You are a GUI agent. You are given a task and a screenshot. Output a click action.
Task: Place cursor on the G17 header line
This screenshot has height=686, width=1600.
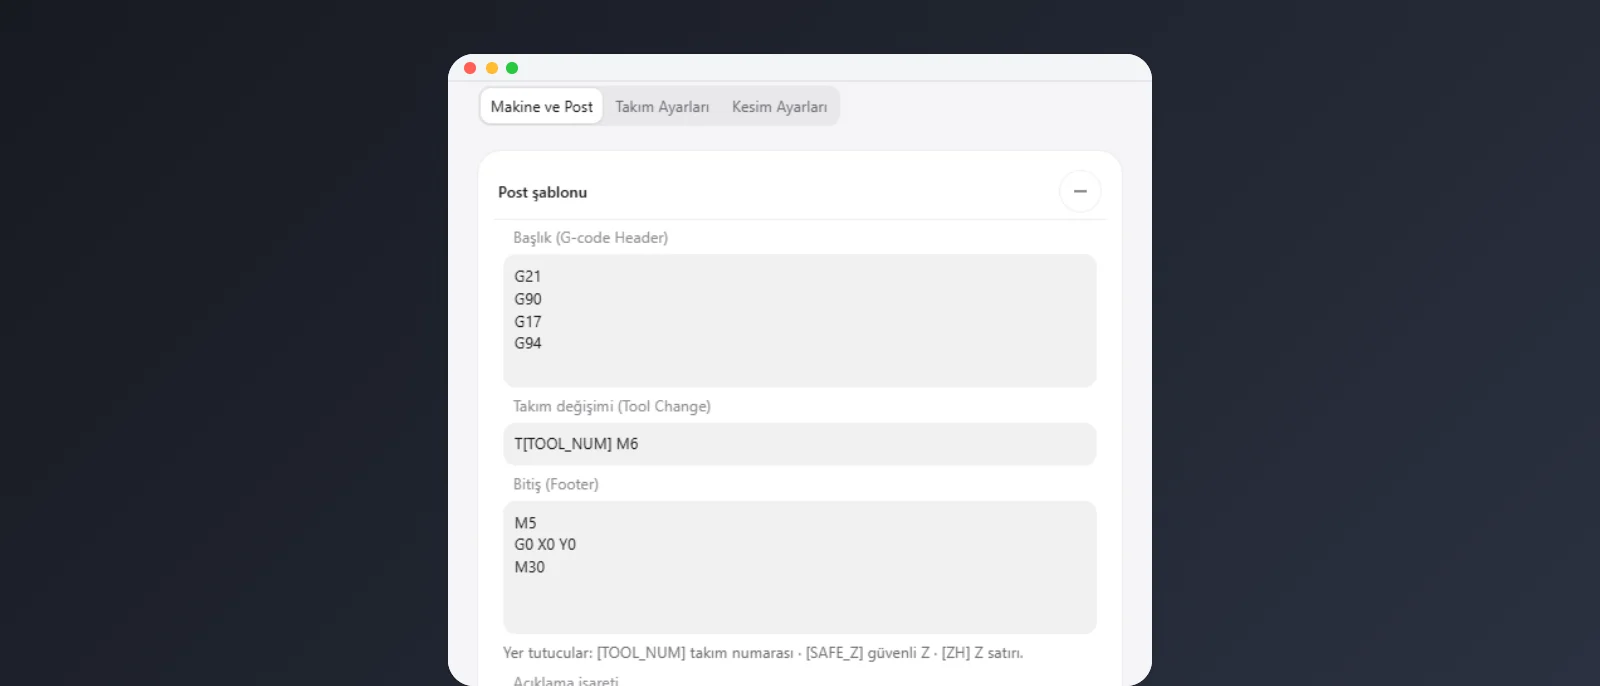click(528, 322)
